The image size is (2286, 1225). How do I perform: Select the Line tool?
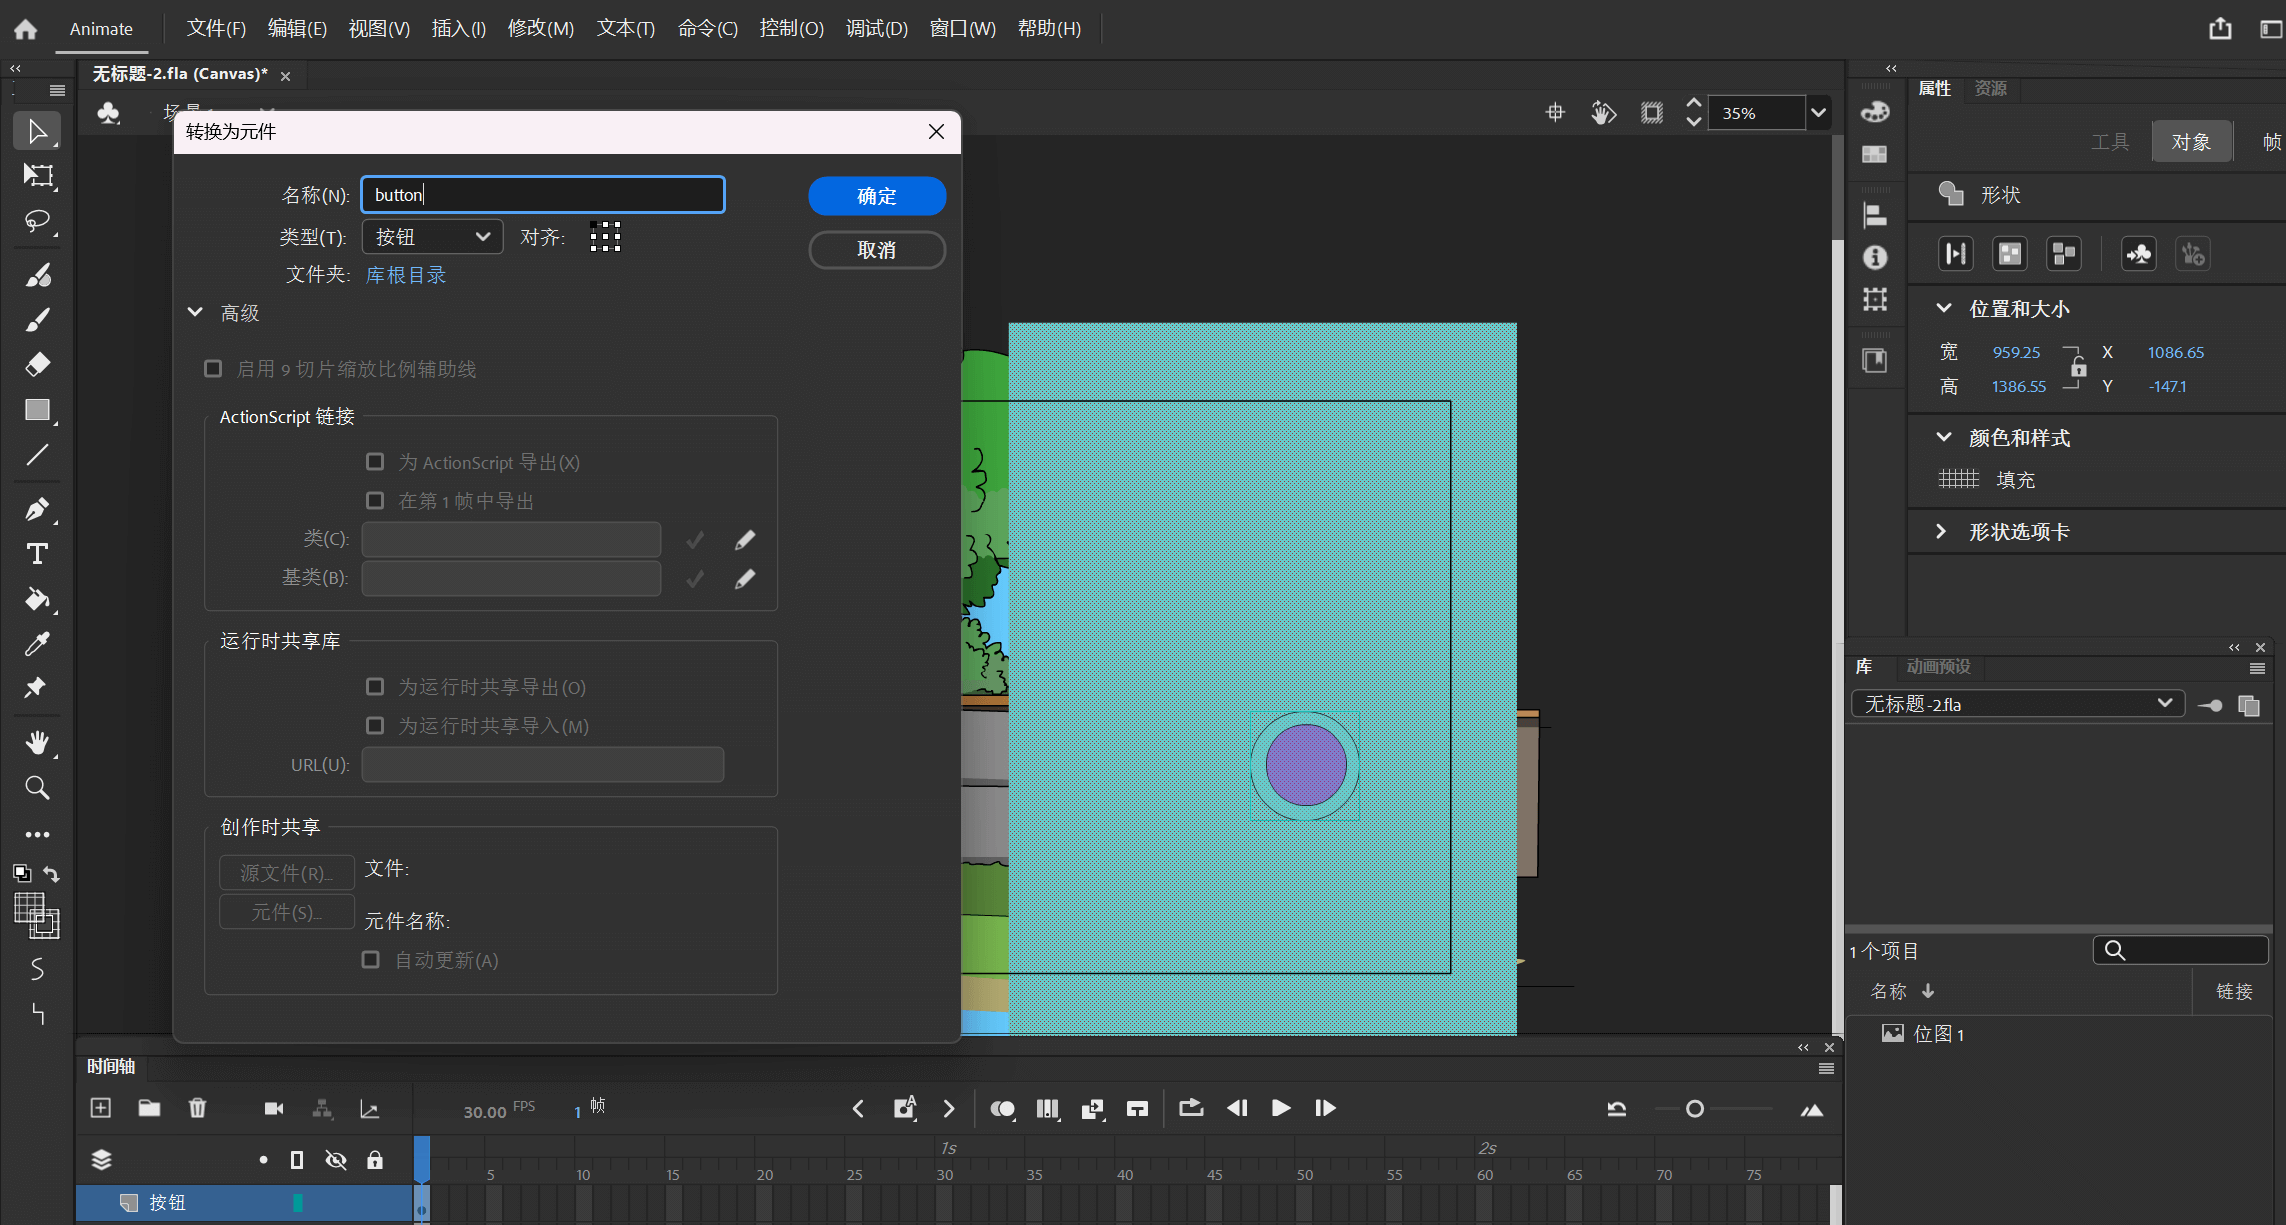click(37, 455)
